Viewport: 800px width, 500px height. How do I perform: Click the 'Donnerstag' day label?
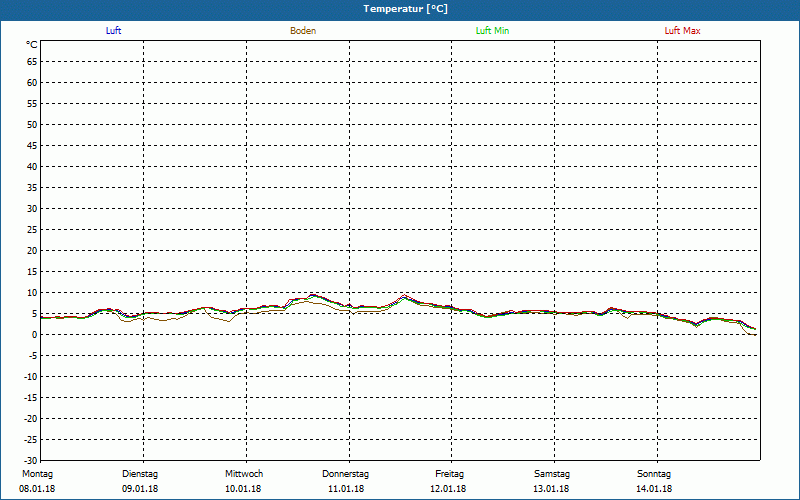pyautogui.click(x=345, y=474)
